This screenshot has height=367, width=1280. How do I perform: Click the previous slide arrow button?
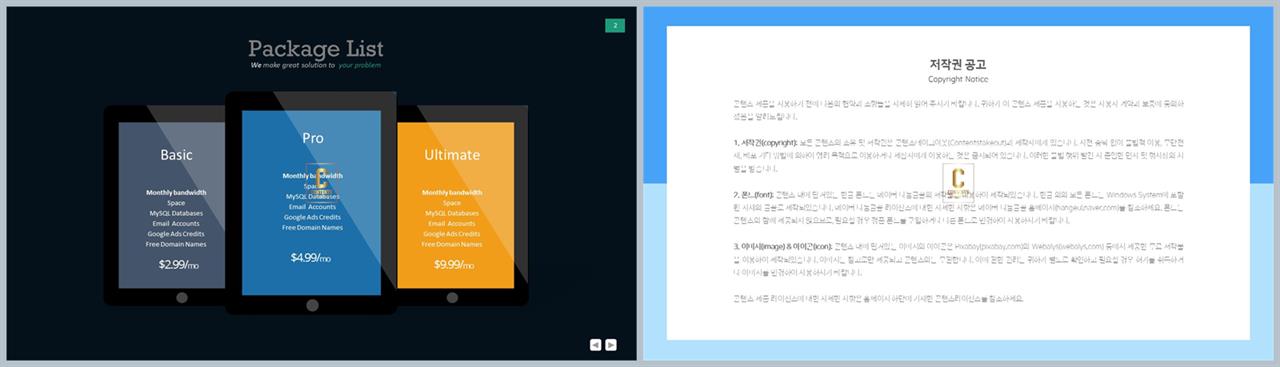pos(595,344)
